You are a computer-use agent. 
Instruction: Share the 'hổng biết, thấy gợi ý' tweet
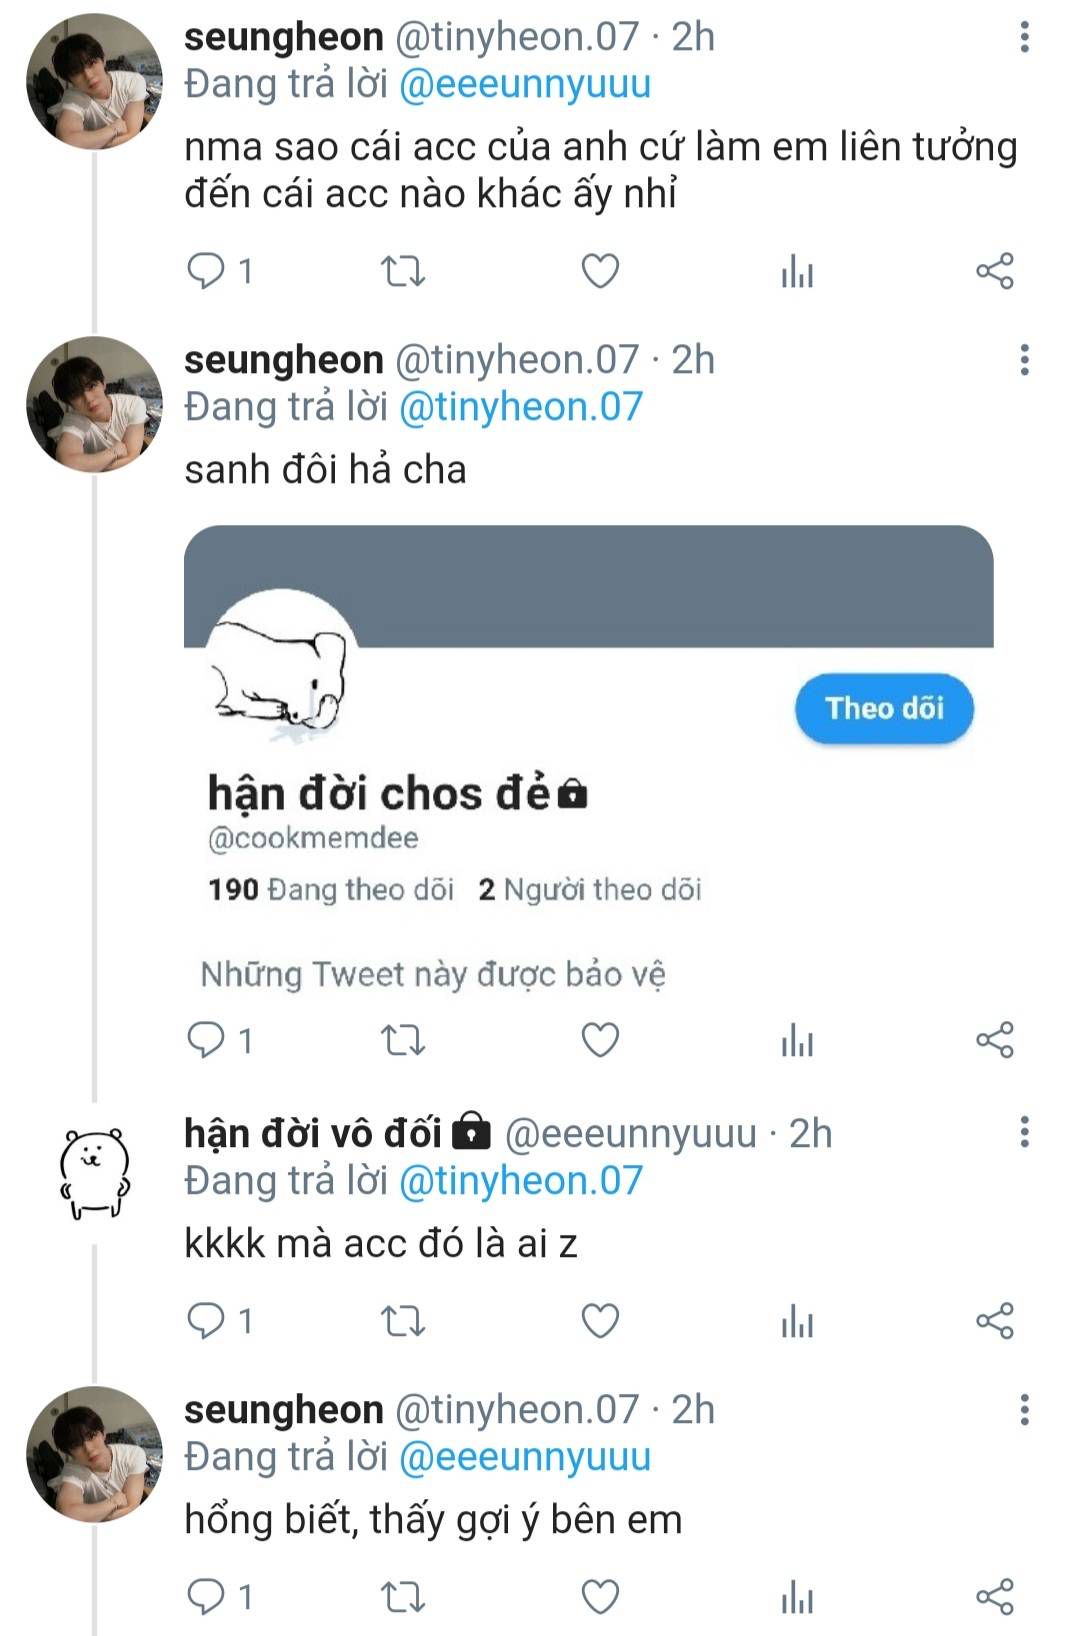point(994,1597)
